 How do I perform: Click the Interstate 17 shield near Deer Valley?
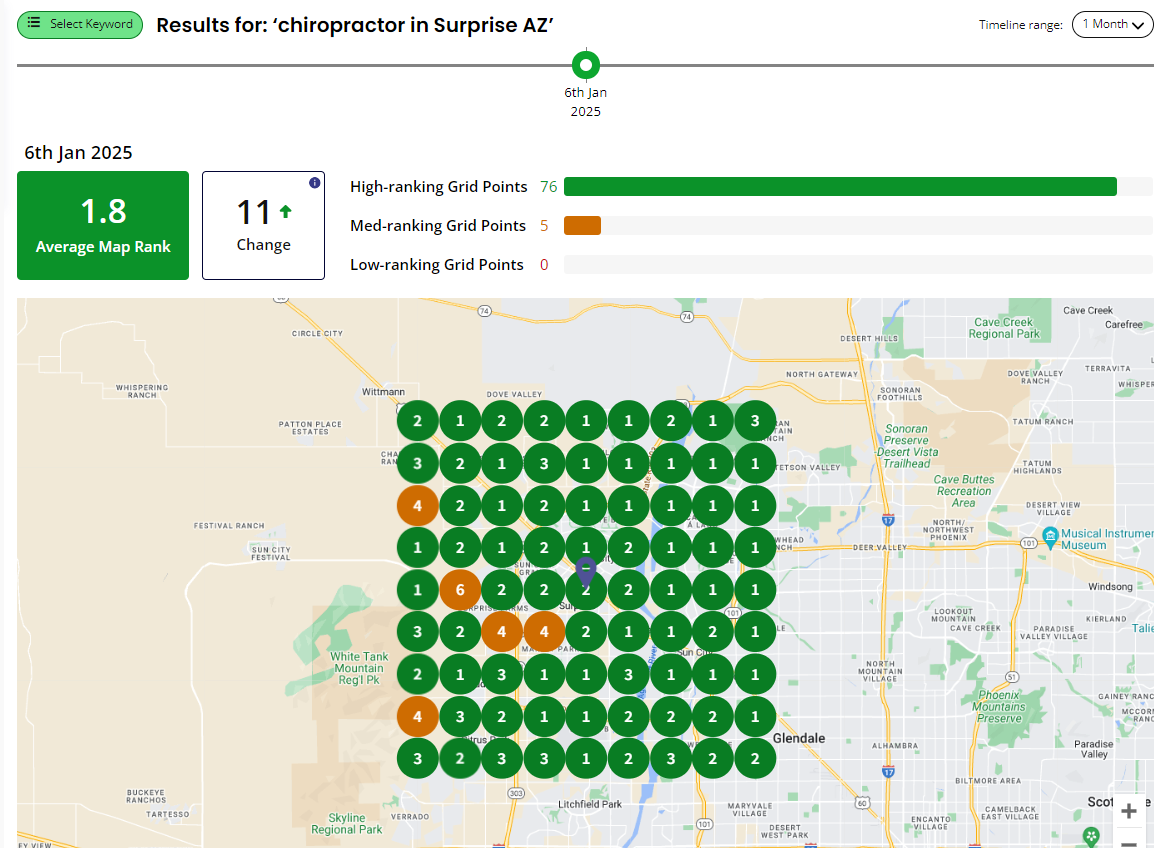(x=888, y=520)
